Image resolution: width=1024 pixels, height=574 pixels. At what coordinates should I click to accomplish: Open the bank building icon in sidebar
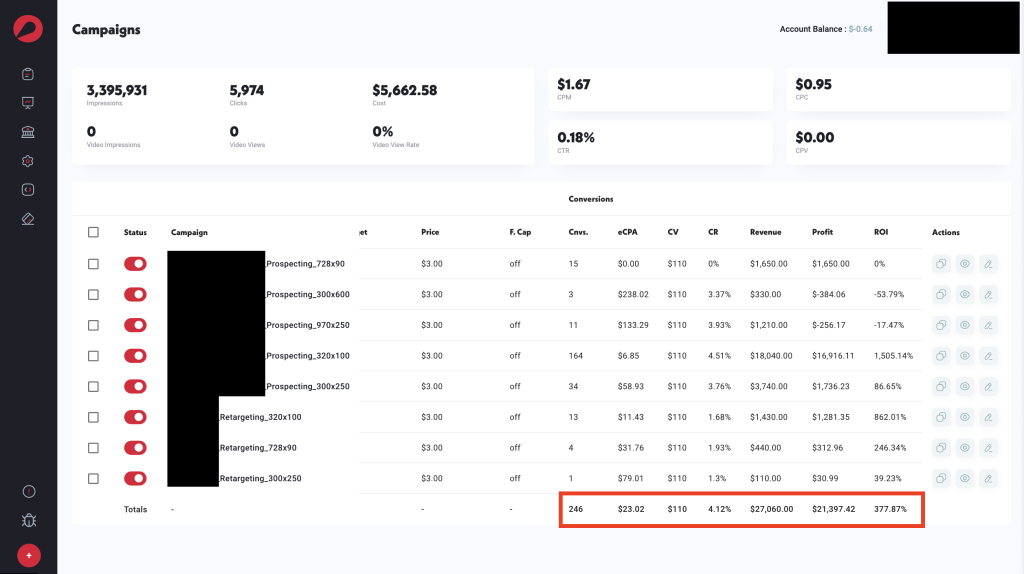click(28, 132)
